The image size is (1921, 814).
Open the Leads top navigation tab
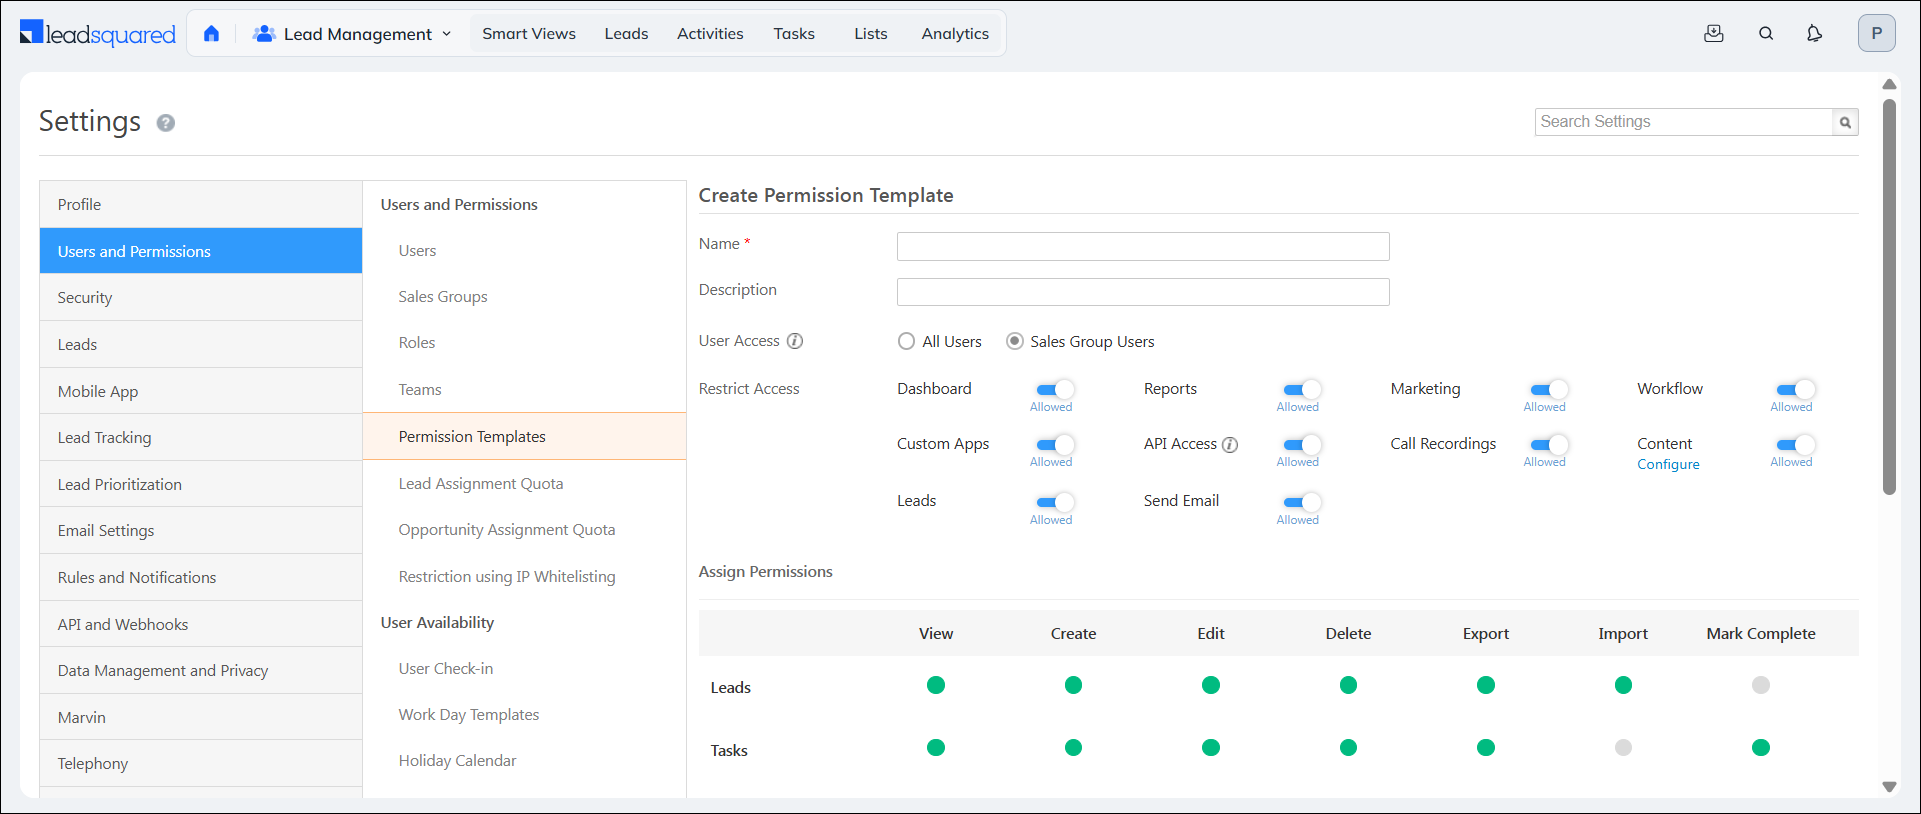[626, 34]
